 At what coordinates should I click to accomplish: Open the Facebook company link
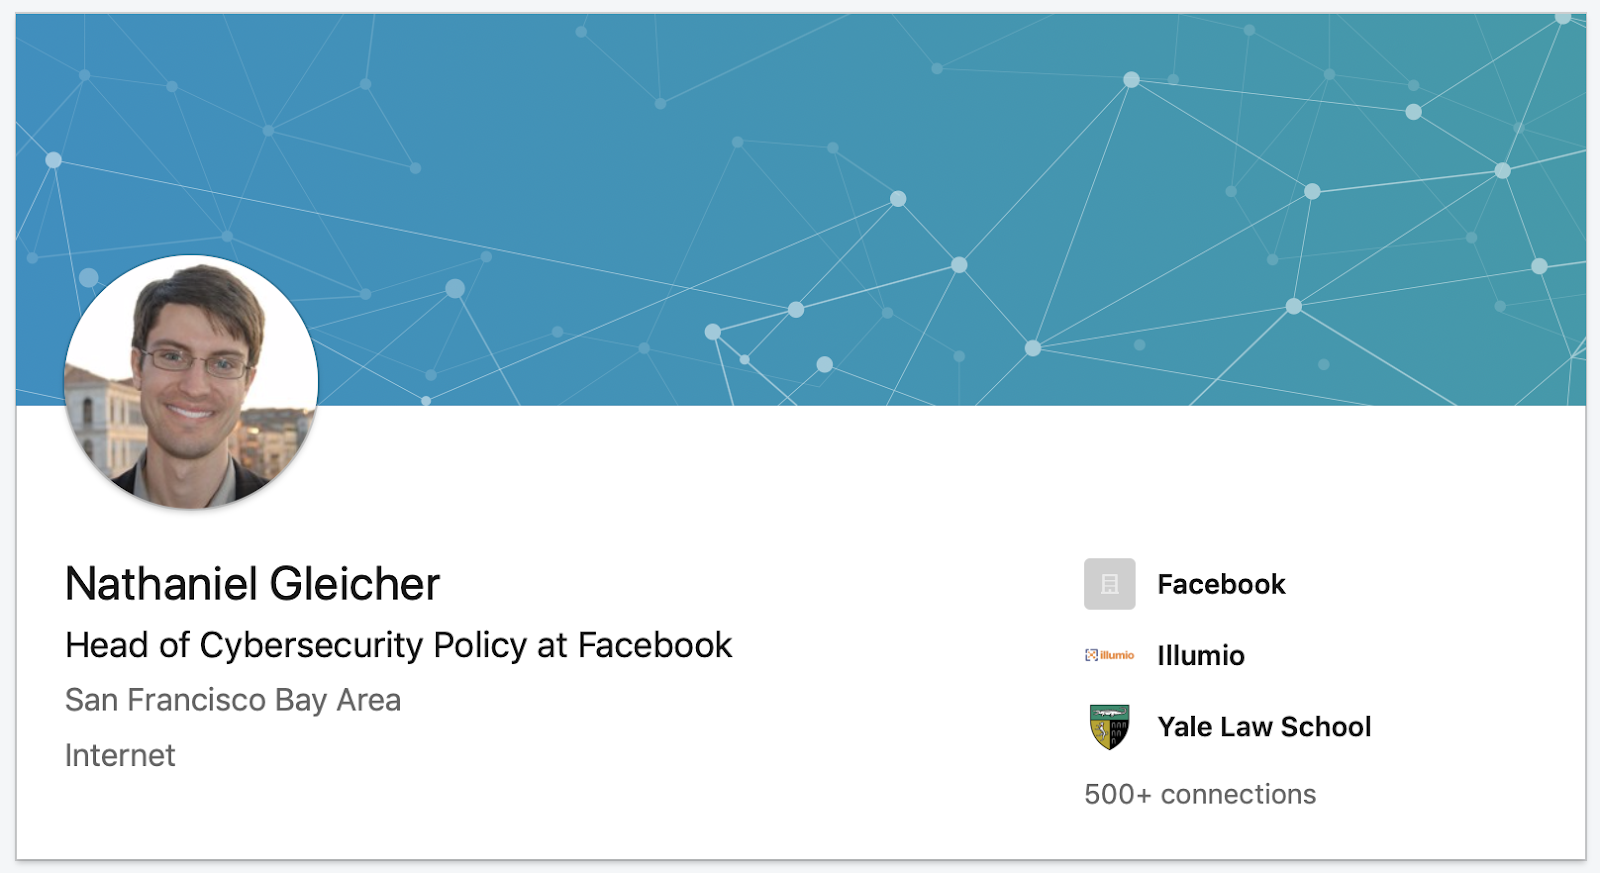coord(1221,584)
